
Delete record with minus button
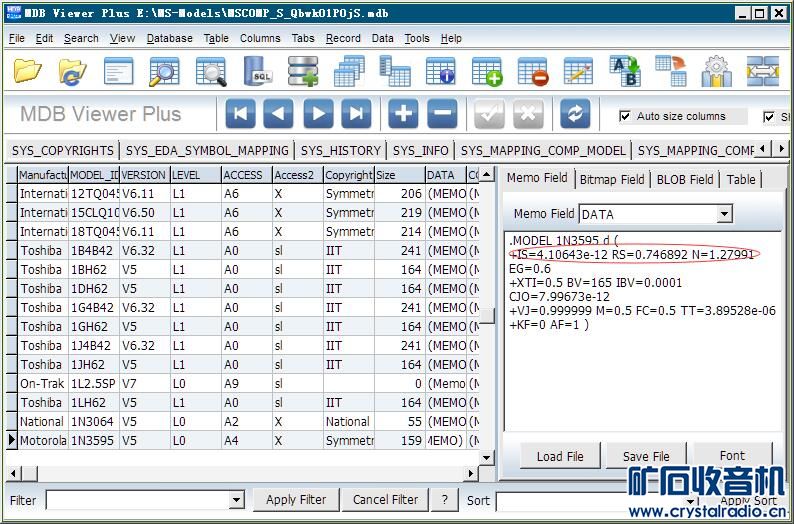coord(442,113)
